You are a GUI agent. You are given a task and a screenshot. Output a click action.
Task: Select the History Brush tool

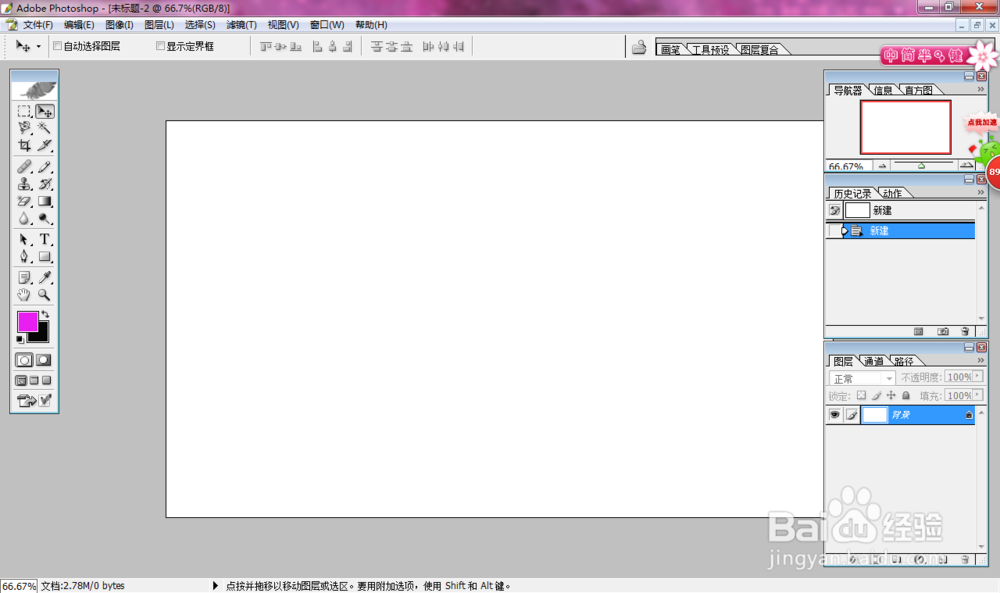point(45,184)
